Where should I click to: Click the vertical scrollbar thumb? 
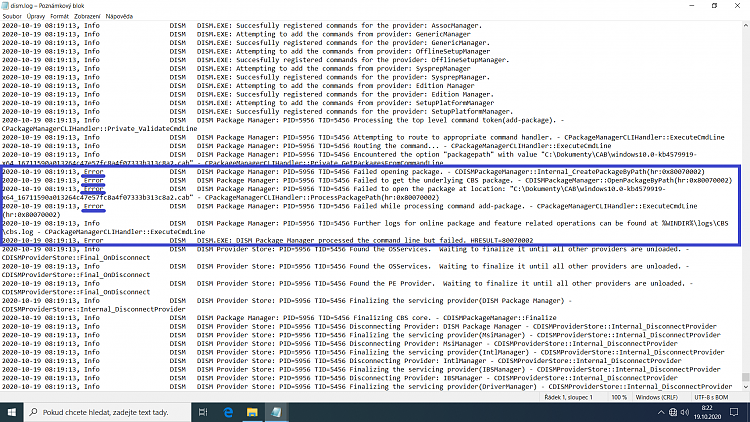click(x=745, y=377)
